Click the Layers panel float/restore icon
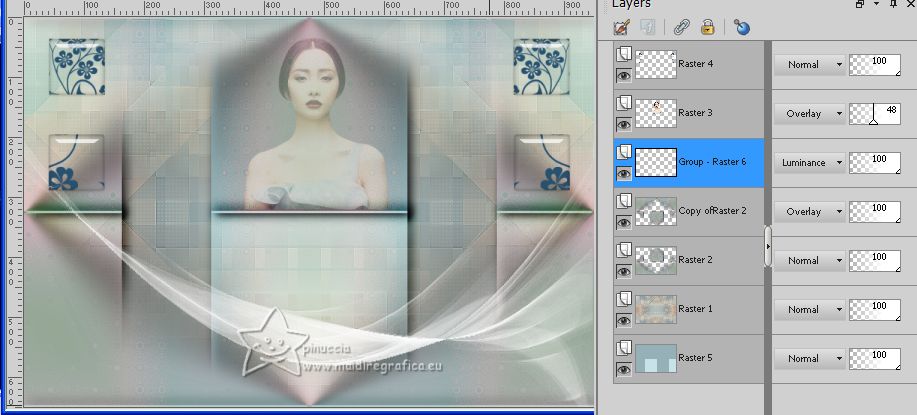 pos(860,4)
